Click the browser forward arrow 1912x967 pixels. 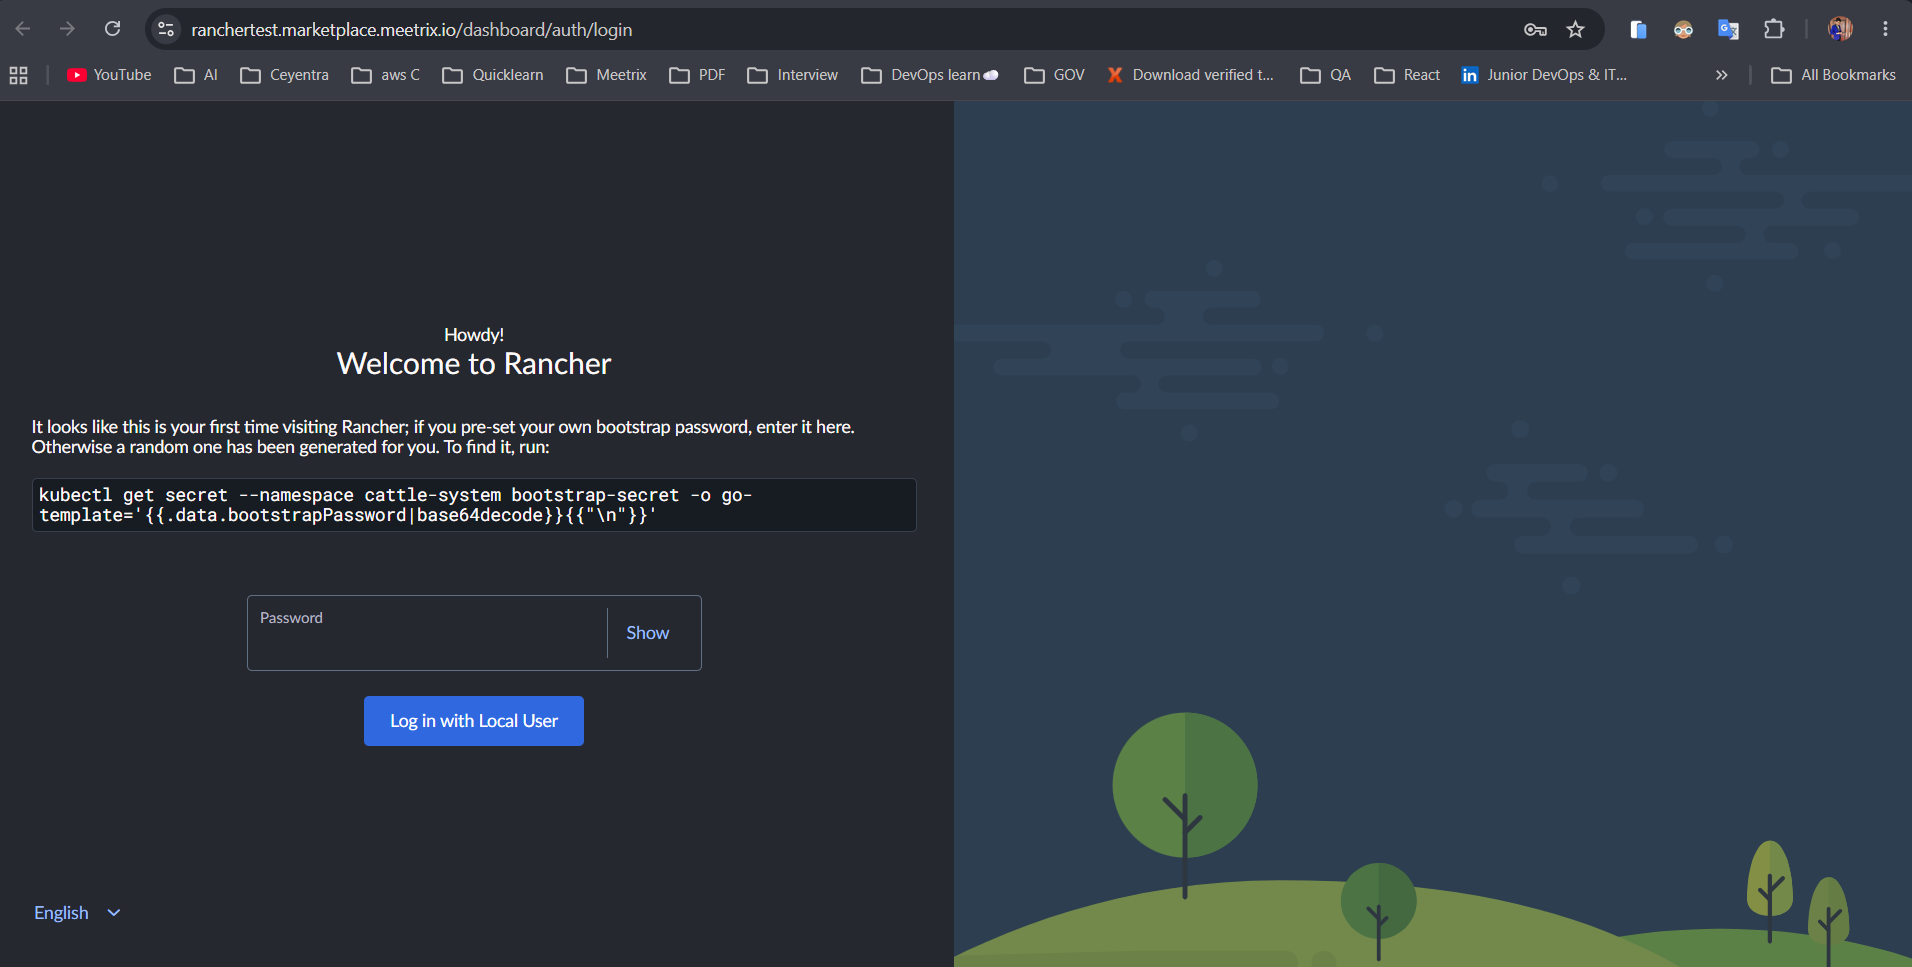coord(67,29)
